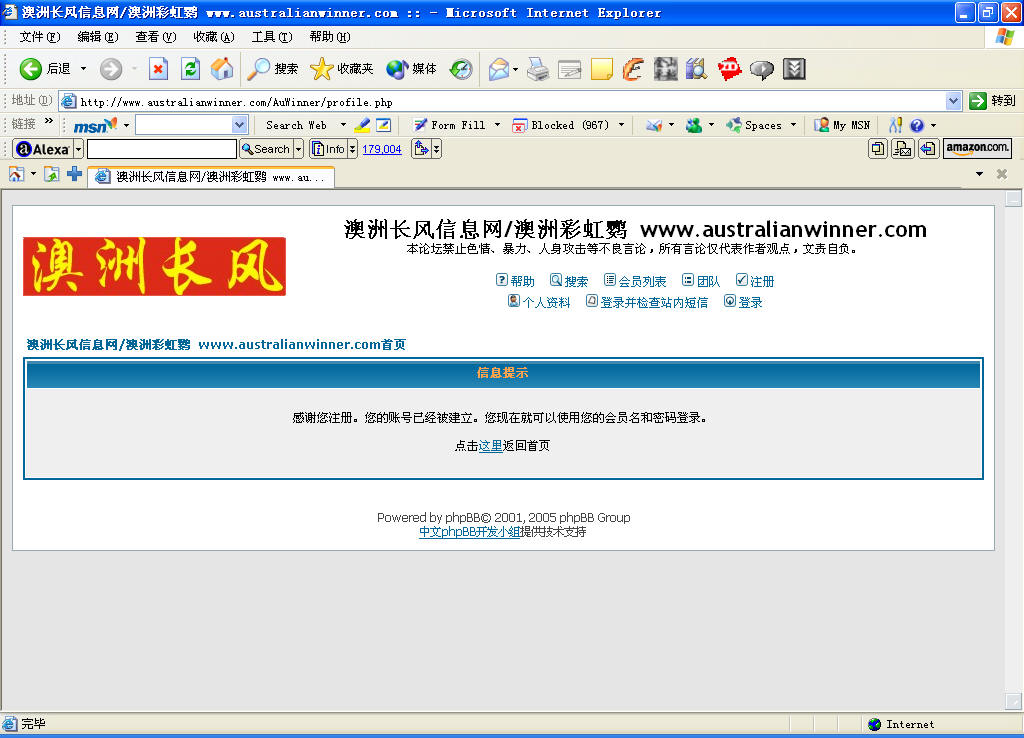Open the 收藏(A) menu
The width and height of the screenshot is (1024, 738).
[214, 37]
